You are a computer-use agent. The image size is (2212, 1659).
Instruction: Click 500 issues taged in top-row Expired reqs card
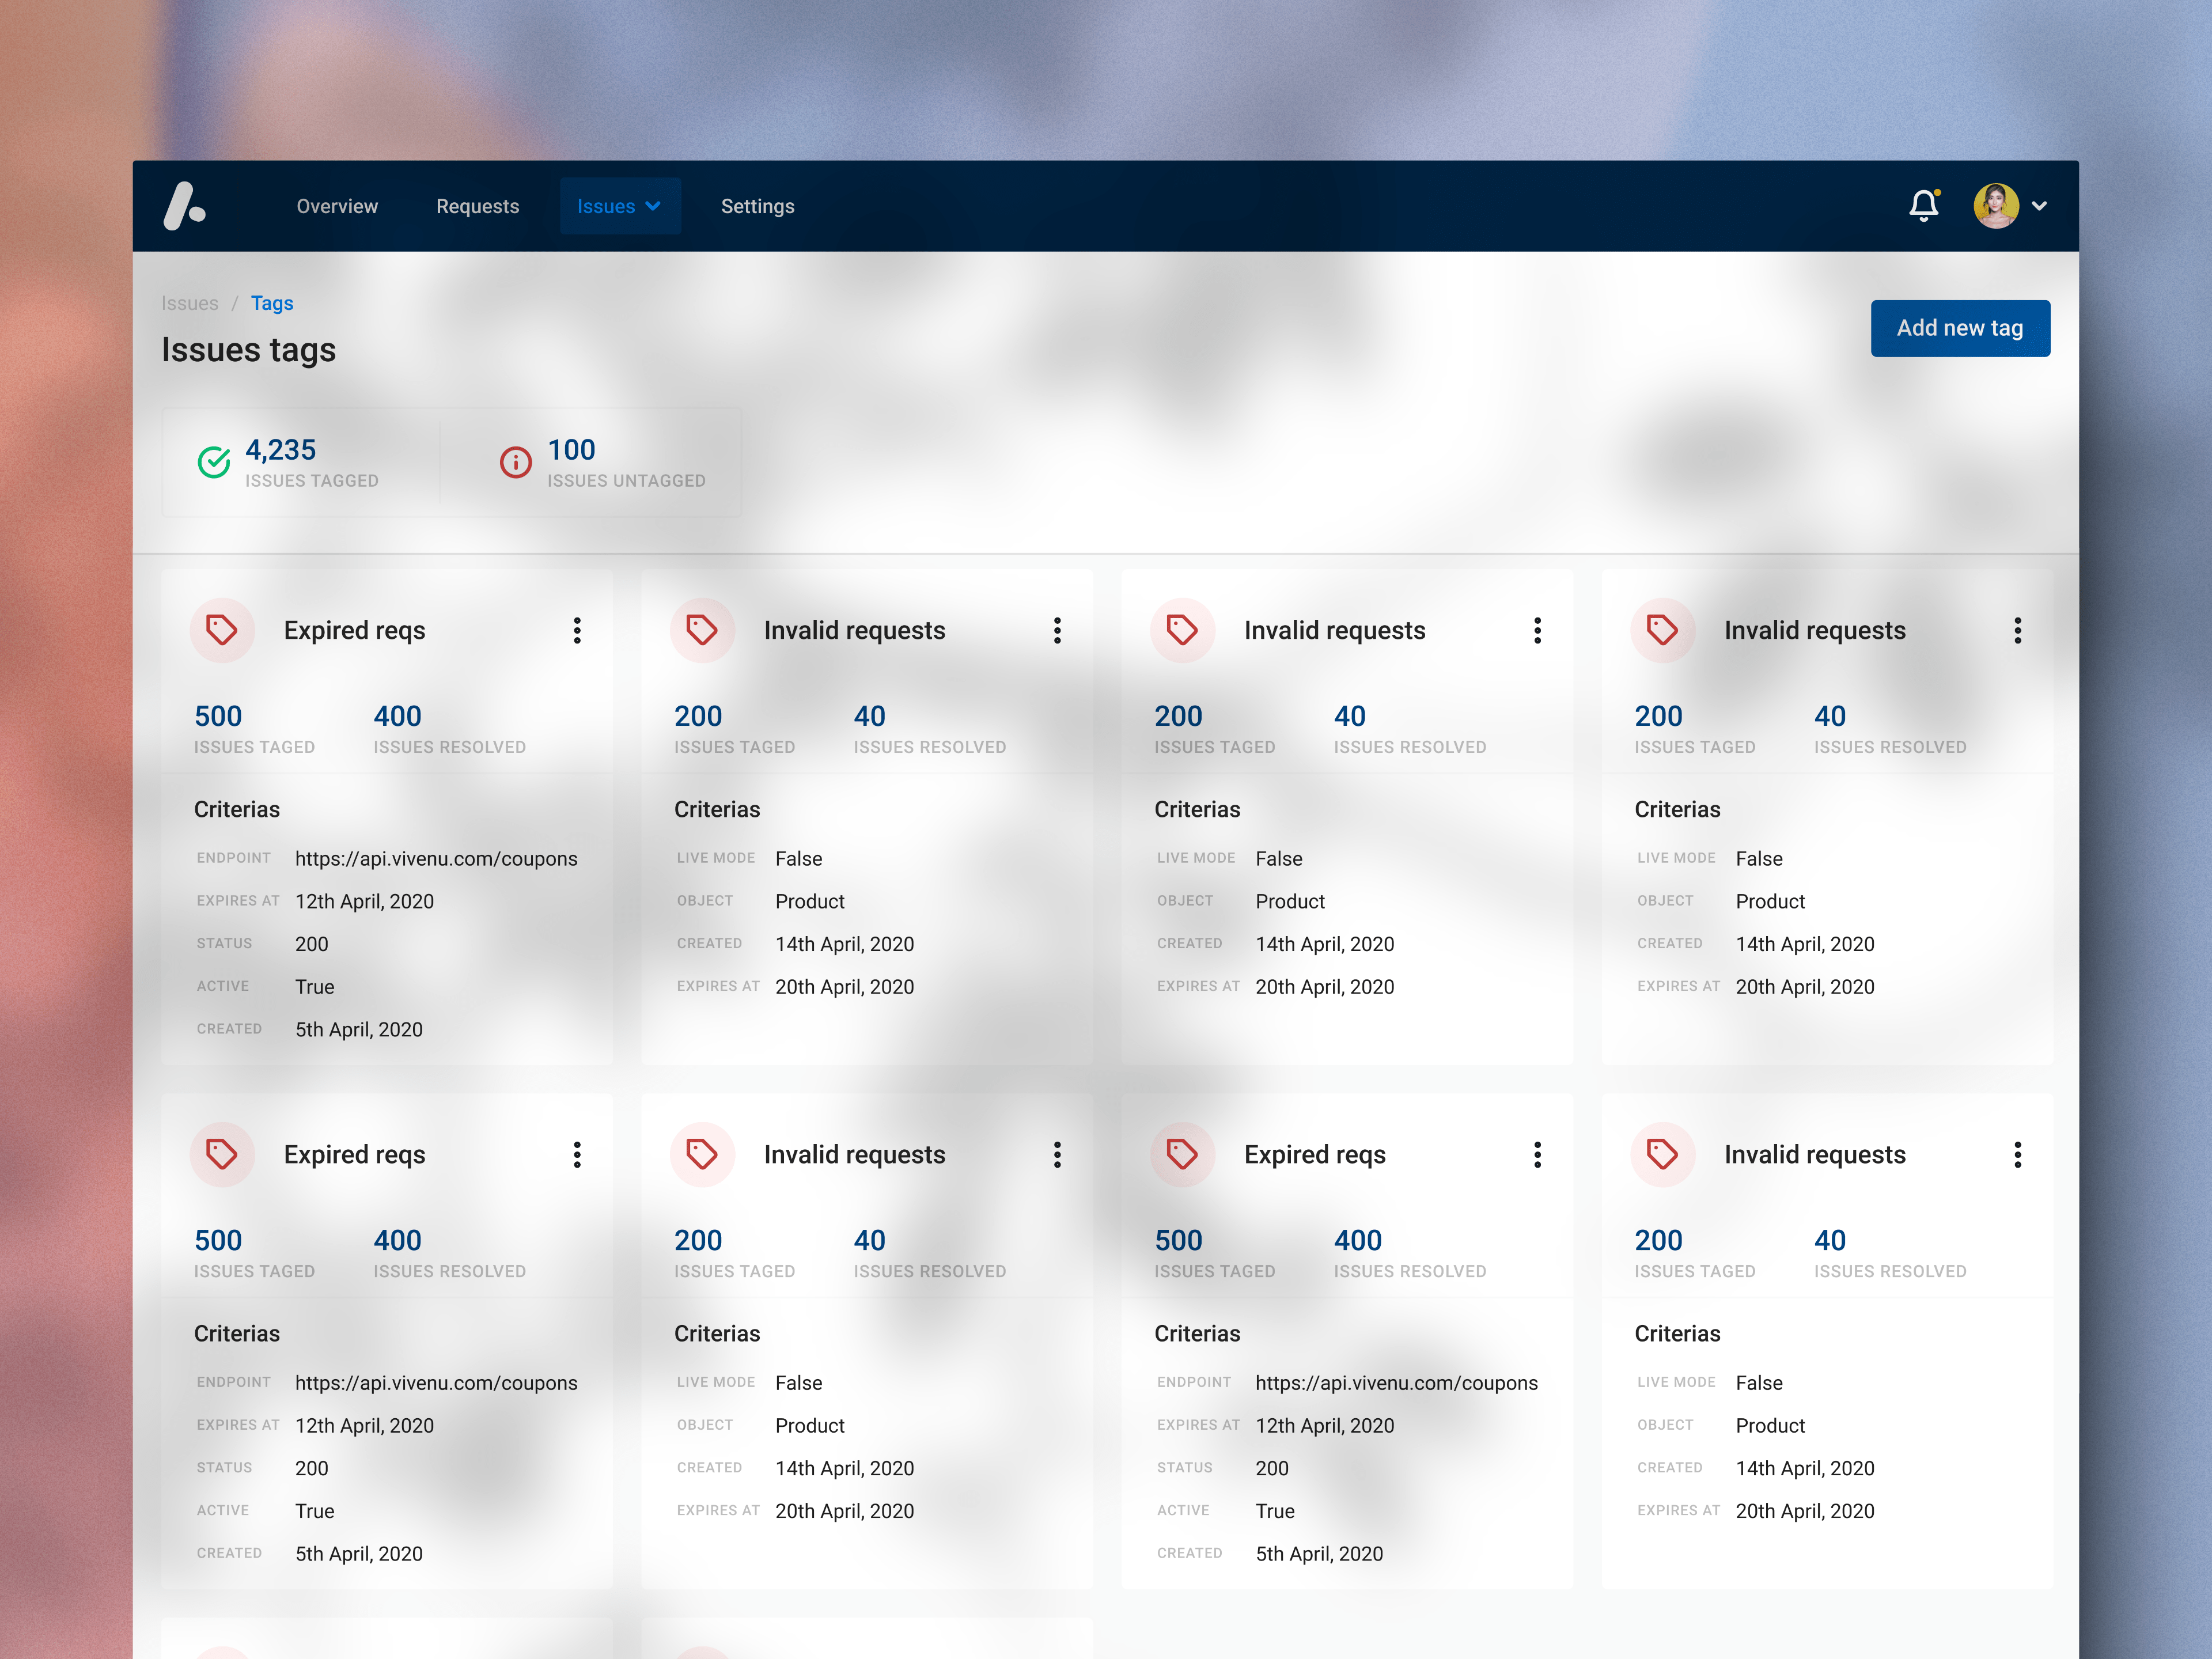(218, 716)
